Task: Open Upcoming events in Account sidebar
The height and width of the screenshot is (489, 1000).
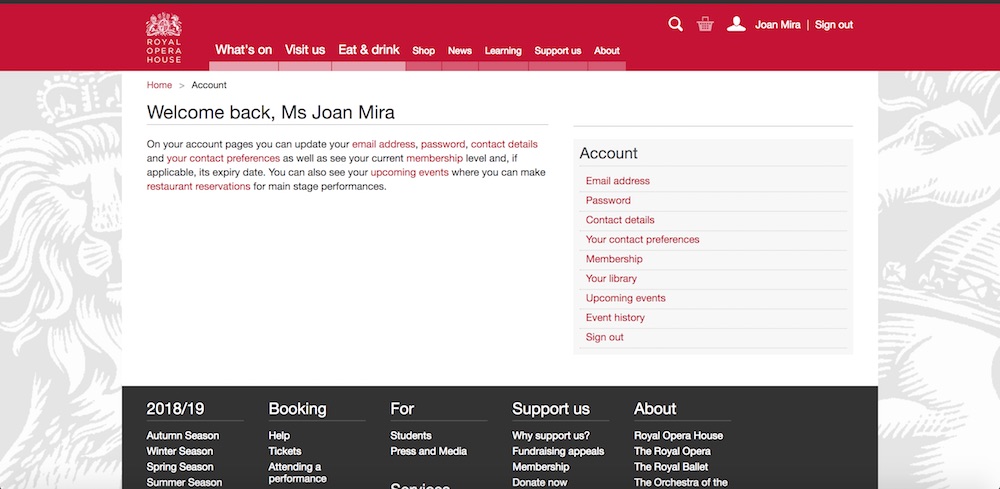Action: coord(626,298)
